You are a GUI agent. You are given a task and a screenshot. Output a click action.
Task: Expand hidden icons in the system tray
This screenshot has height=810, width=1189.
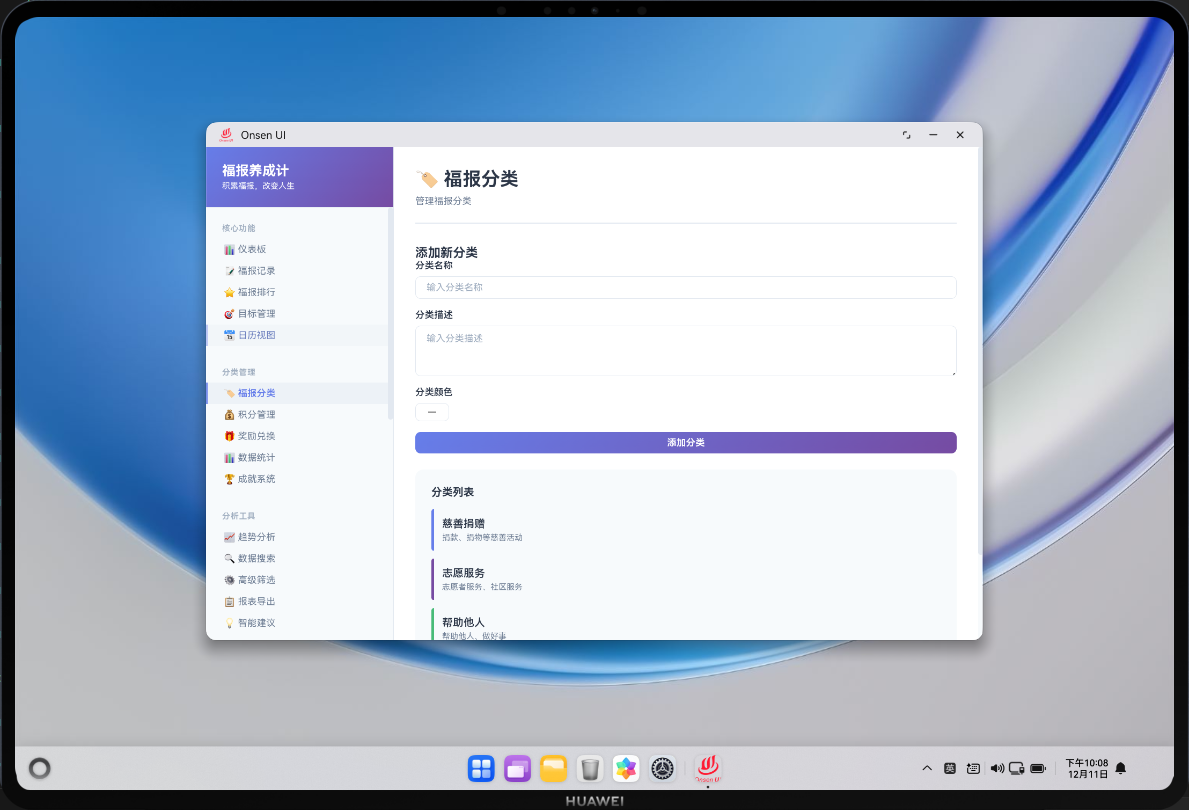click(x=927, y=768)
